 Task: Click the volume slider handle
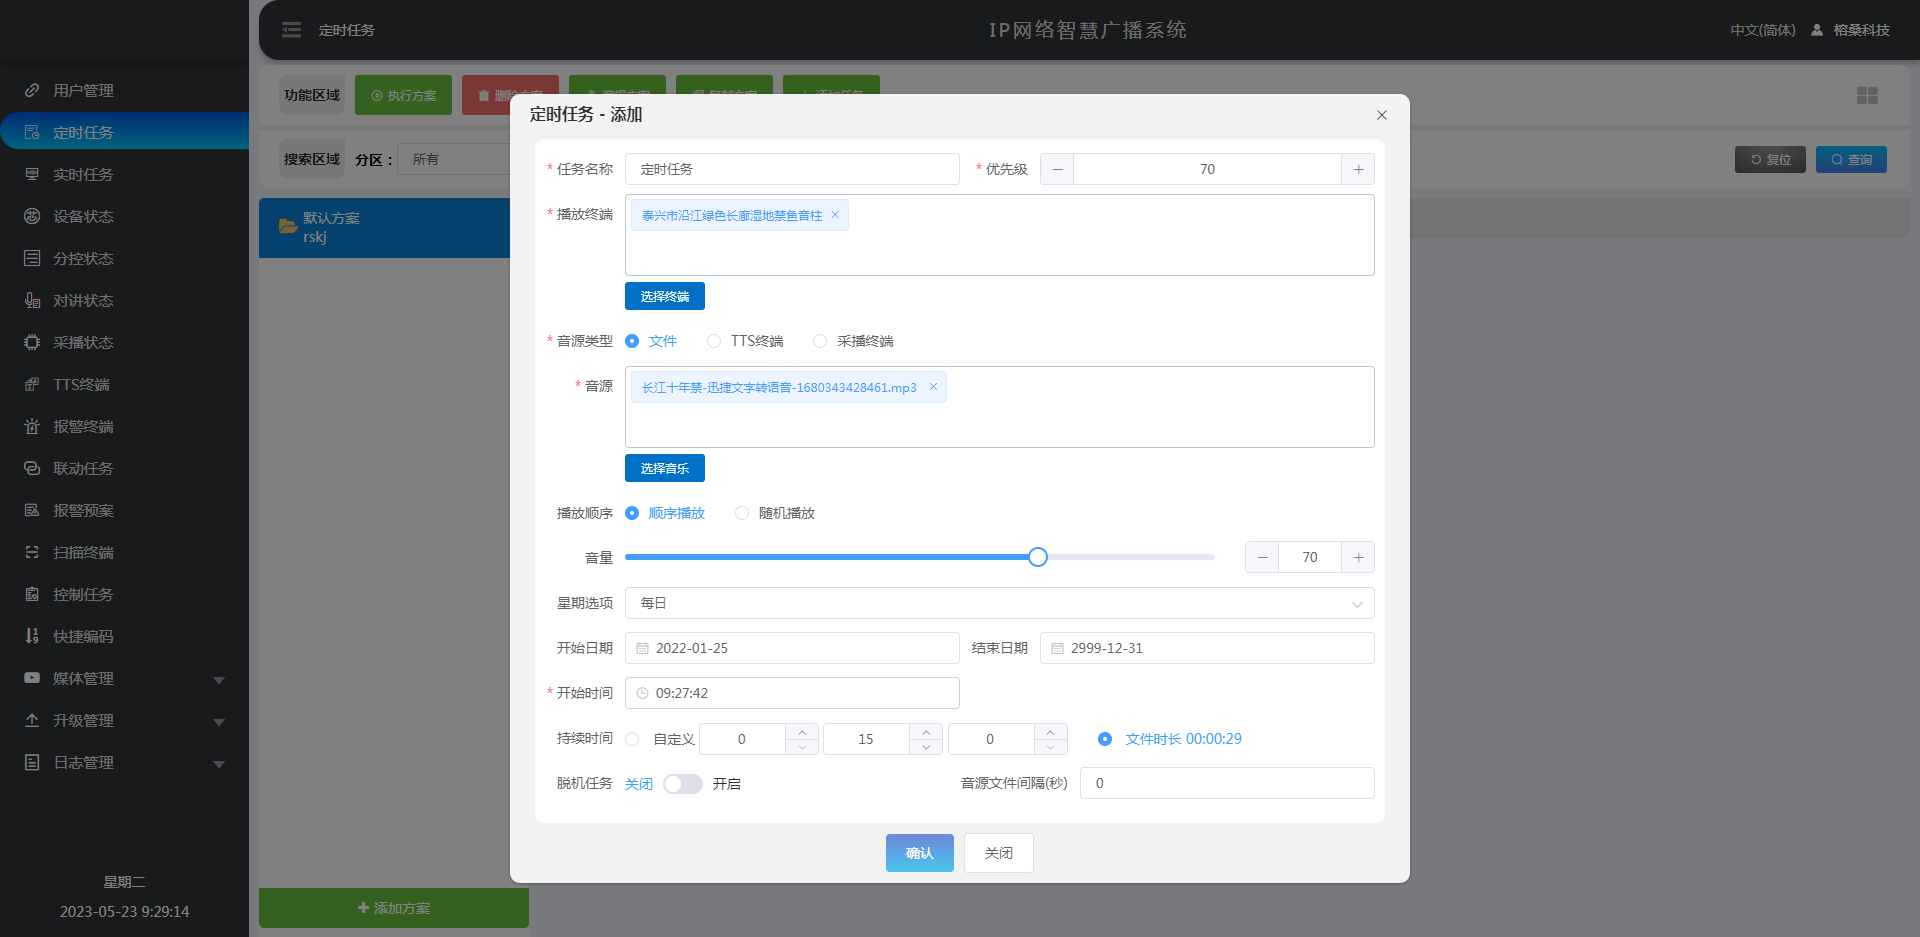[1038, 557]
